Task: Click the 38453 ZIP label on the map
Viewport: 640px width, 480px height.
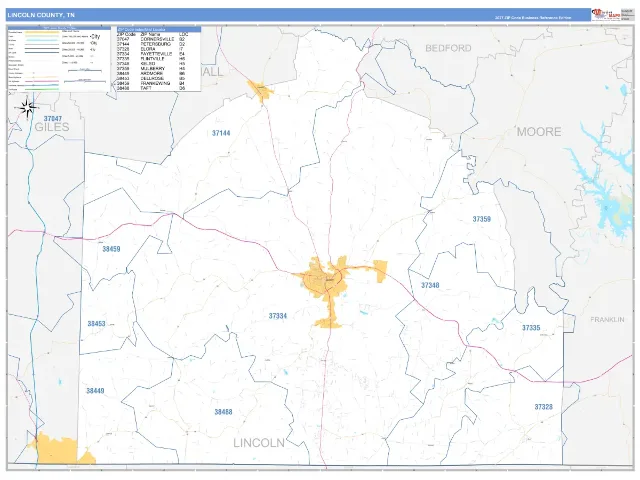Action: click(96, 324)
